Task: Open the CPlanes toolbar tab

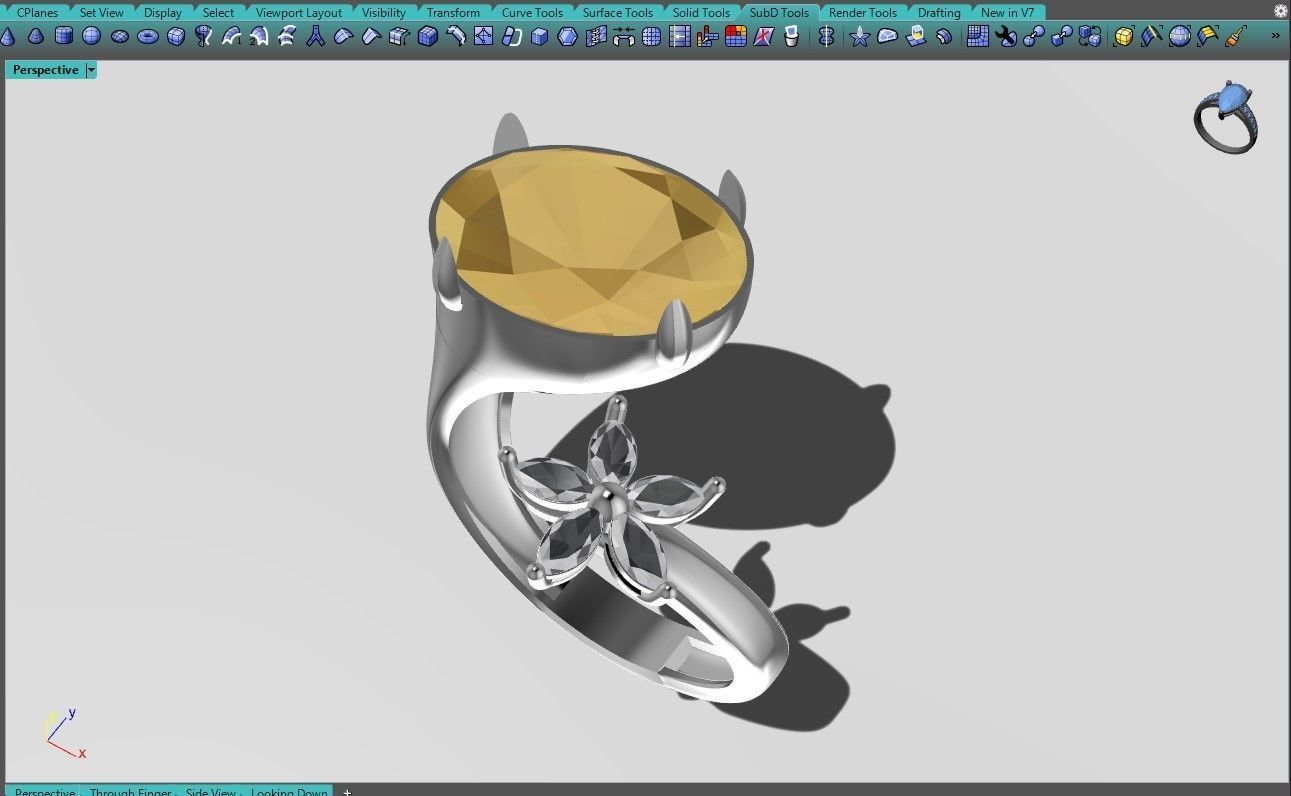Action: (37, 13)
